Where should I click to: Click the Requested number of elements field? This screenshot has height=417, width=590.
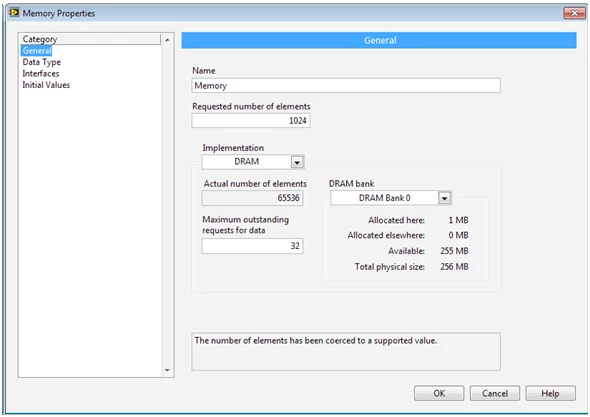(251, 121)
